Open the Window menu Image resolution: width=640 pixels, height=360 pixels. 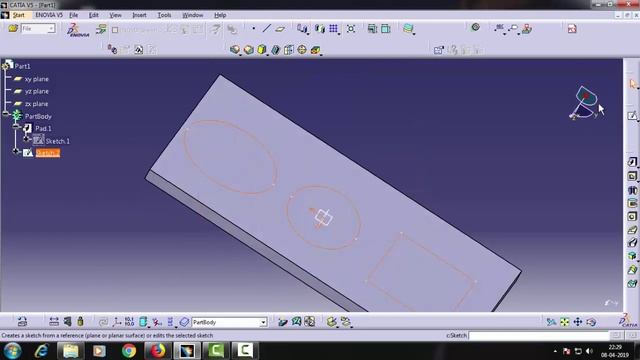tap(193, 15)
